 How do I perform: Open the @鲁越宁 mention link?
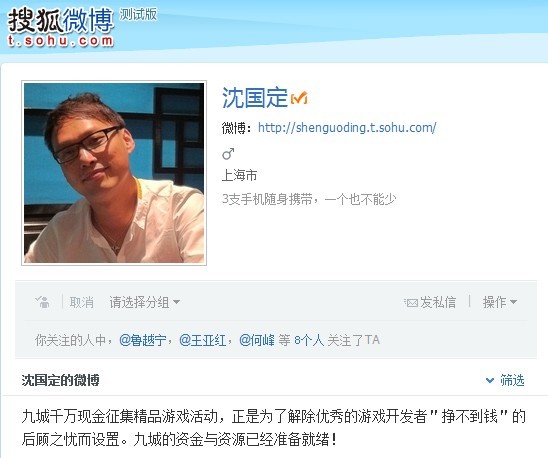[x=143, y=340]
